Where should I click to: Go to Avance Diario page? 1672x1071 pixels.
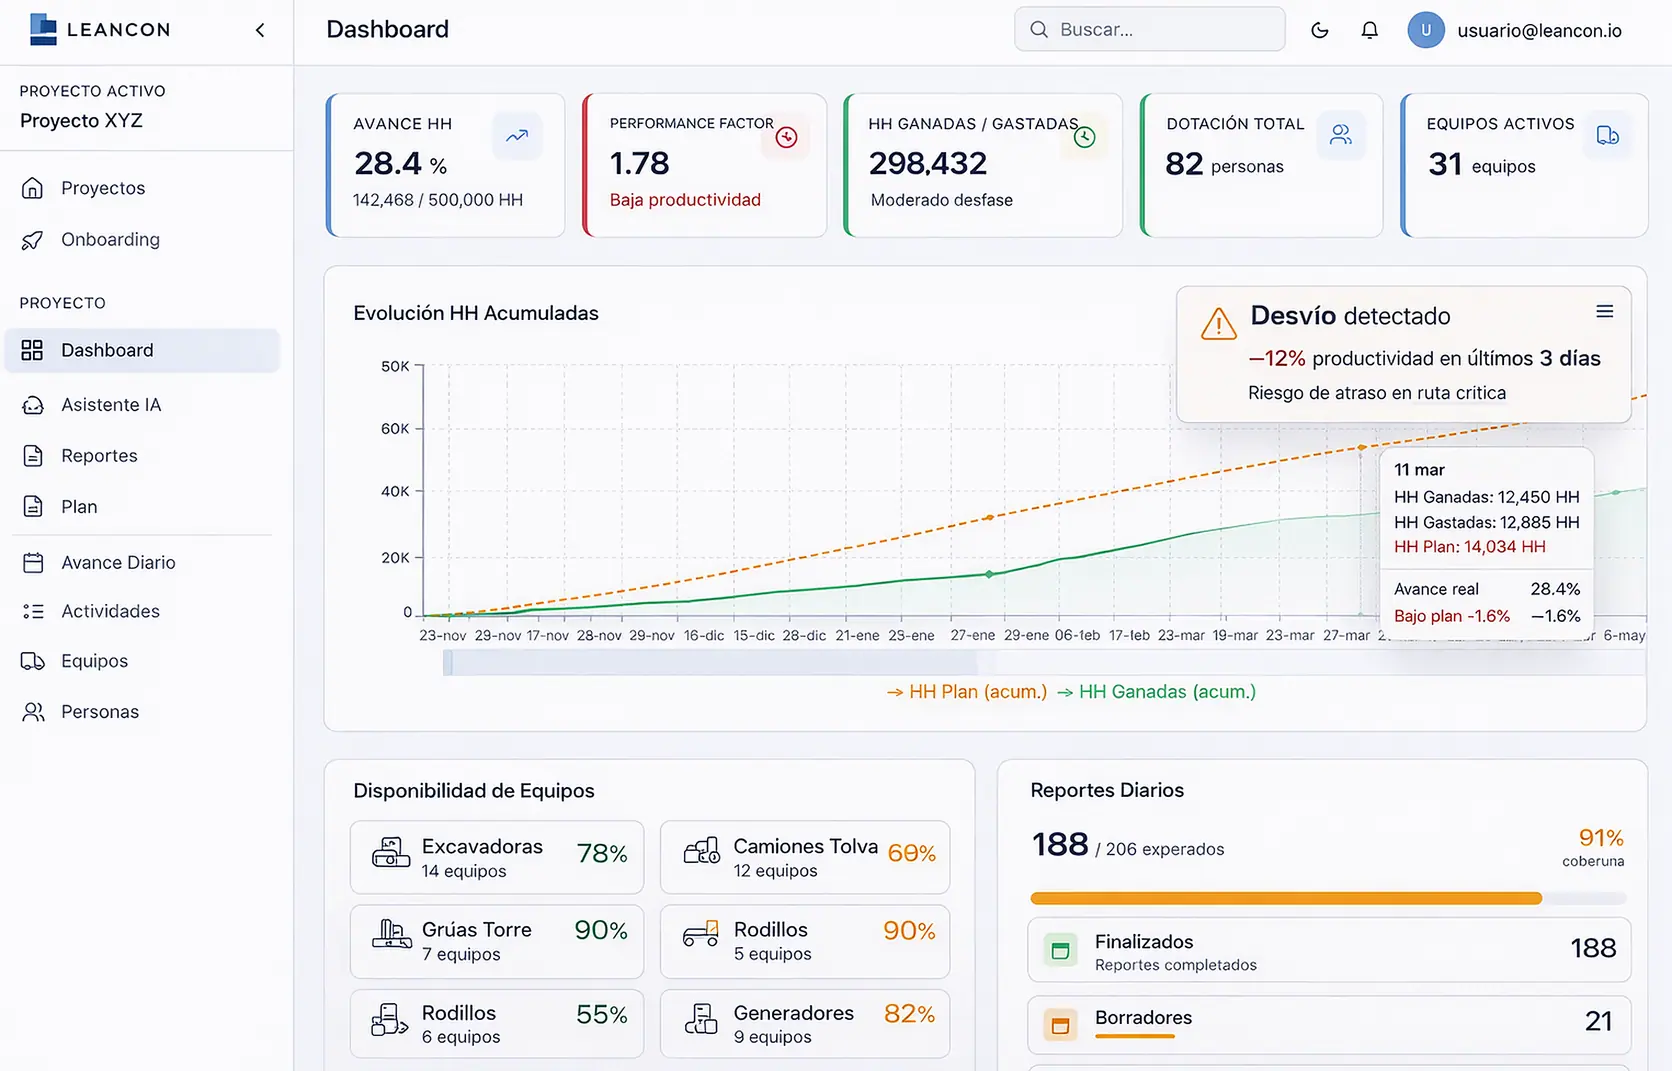pos(142,563)
